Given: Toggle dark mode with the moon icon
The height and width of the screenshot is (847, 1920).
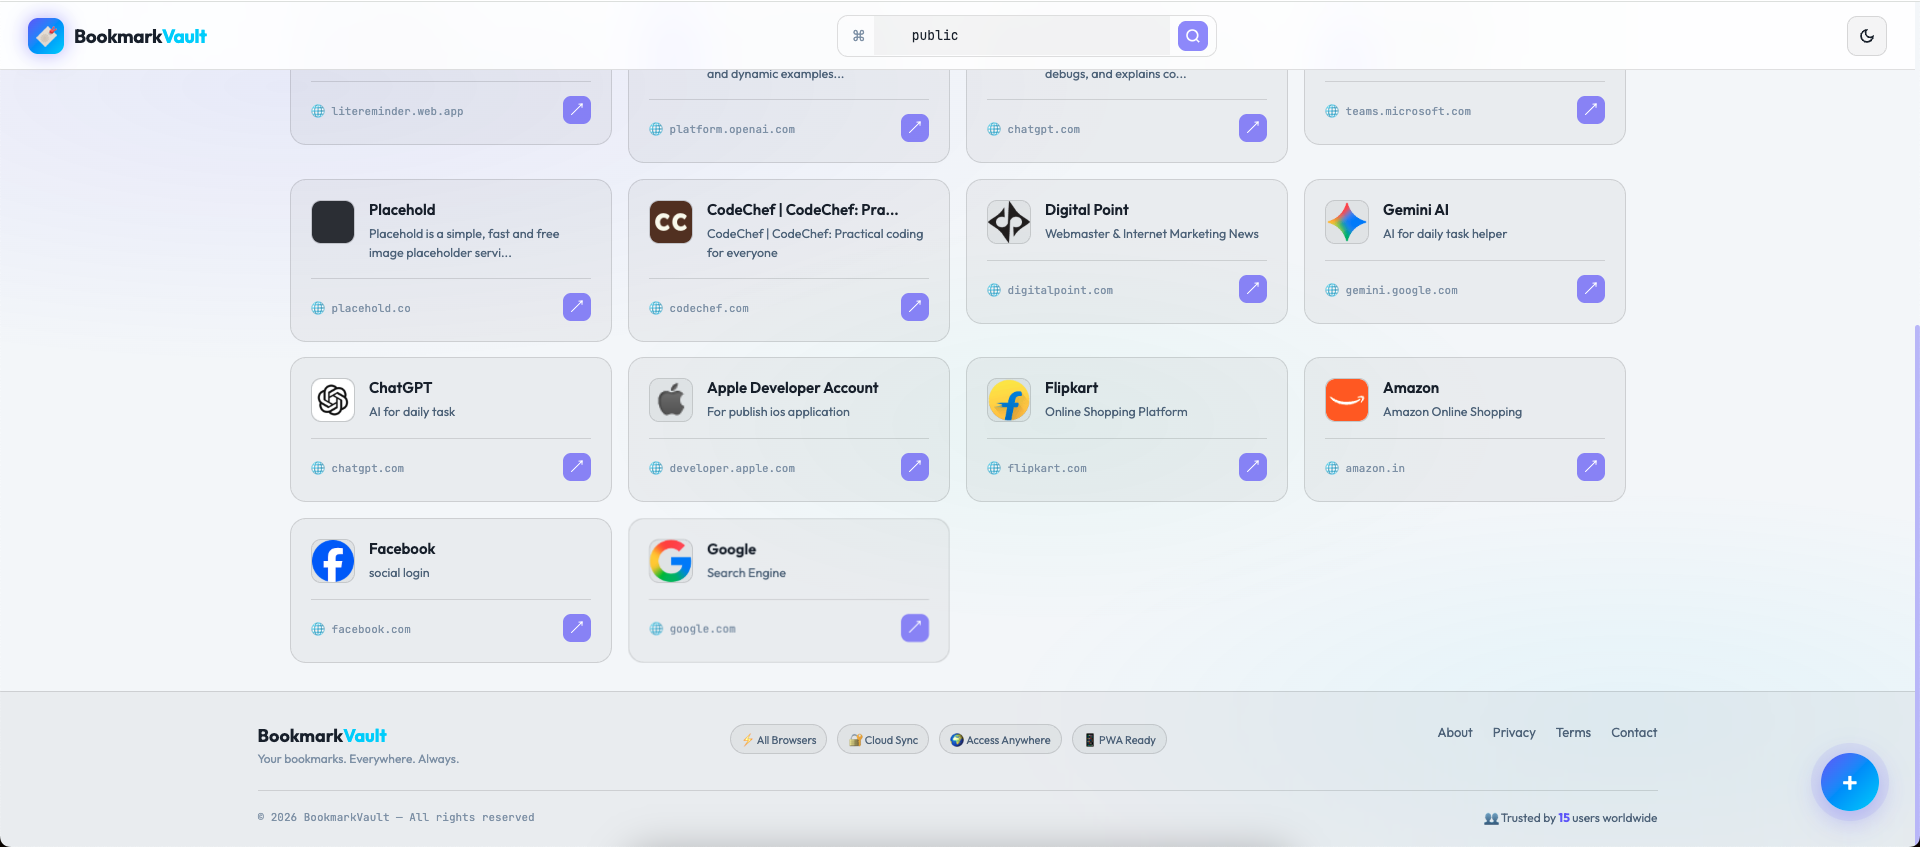Looking at the screenshot, I should pyautogui.click(x=1867, y=36).
